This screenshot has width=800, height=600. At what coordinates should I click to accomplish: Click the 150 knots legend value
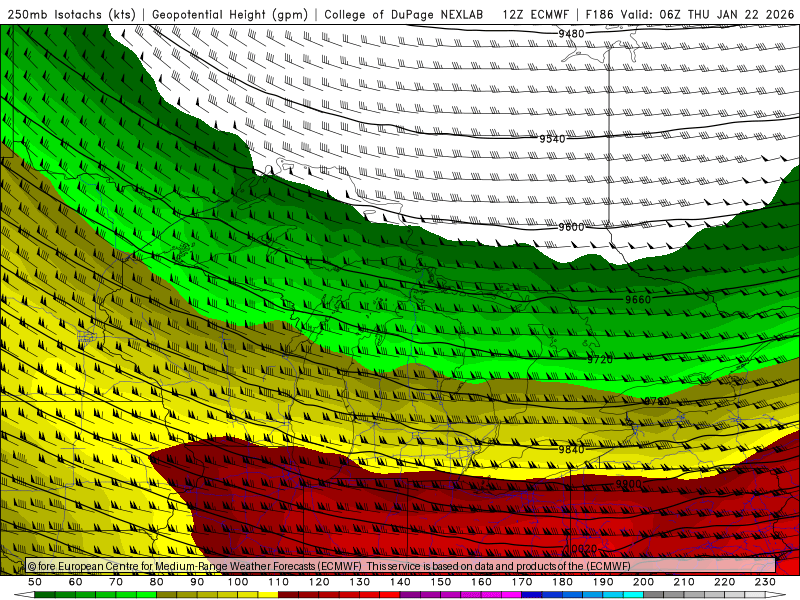click(x=441, y=582)
